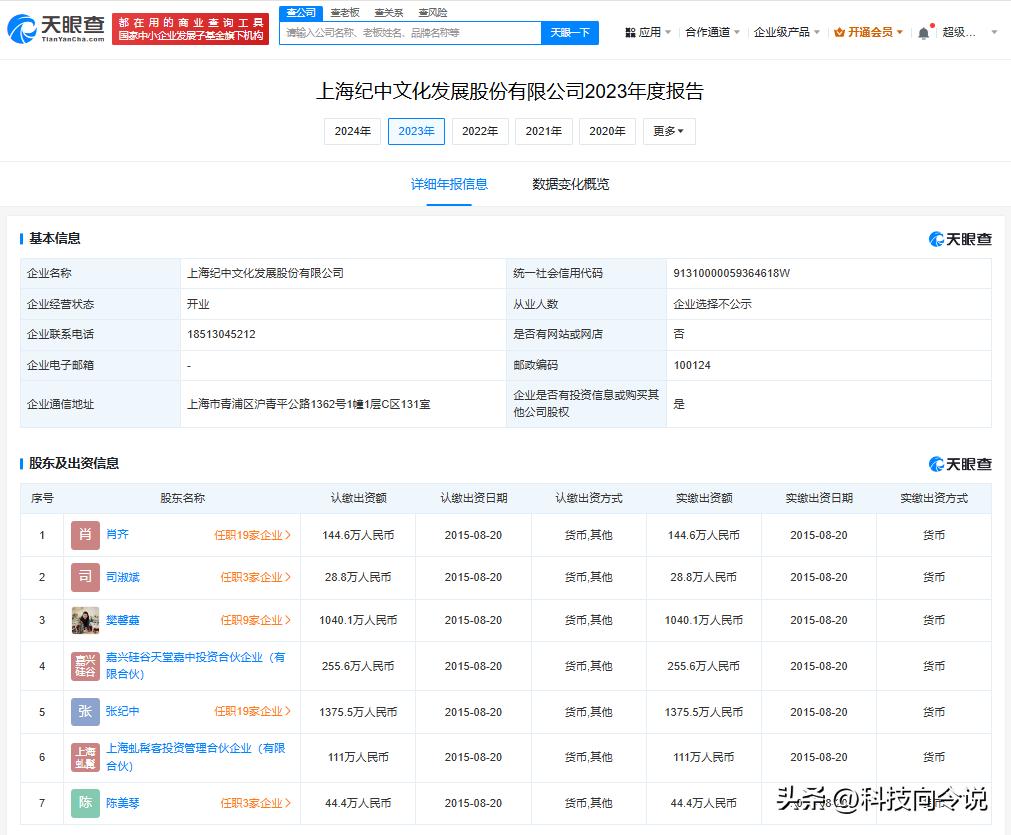Expand the 企业级产品 dropdown
The width and height of the screenshot is (1011, 835).
click(786, 32)
